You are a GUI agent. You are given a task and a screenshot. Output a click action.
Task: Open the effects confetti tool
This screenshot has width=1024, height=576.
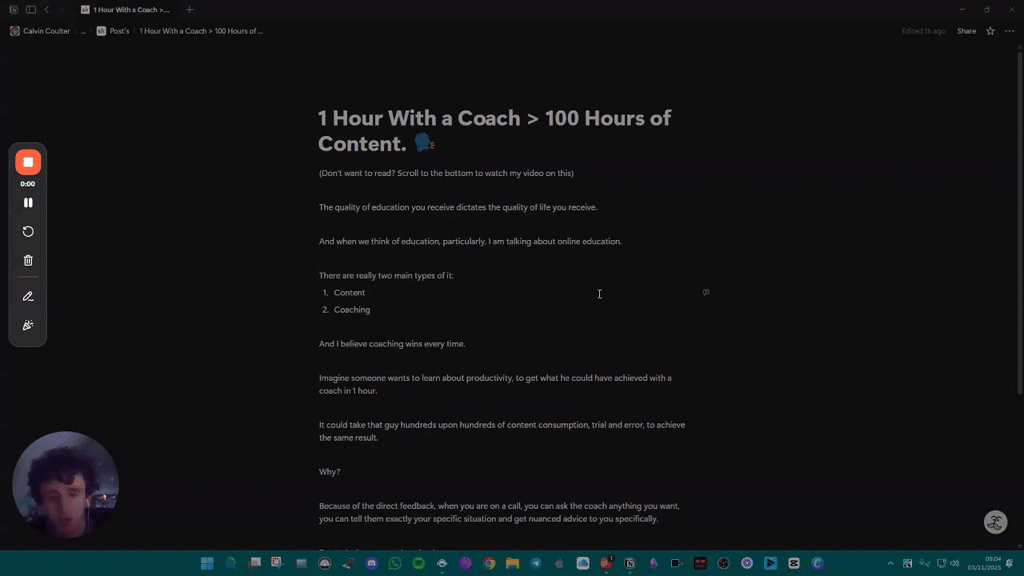28,324
